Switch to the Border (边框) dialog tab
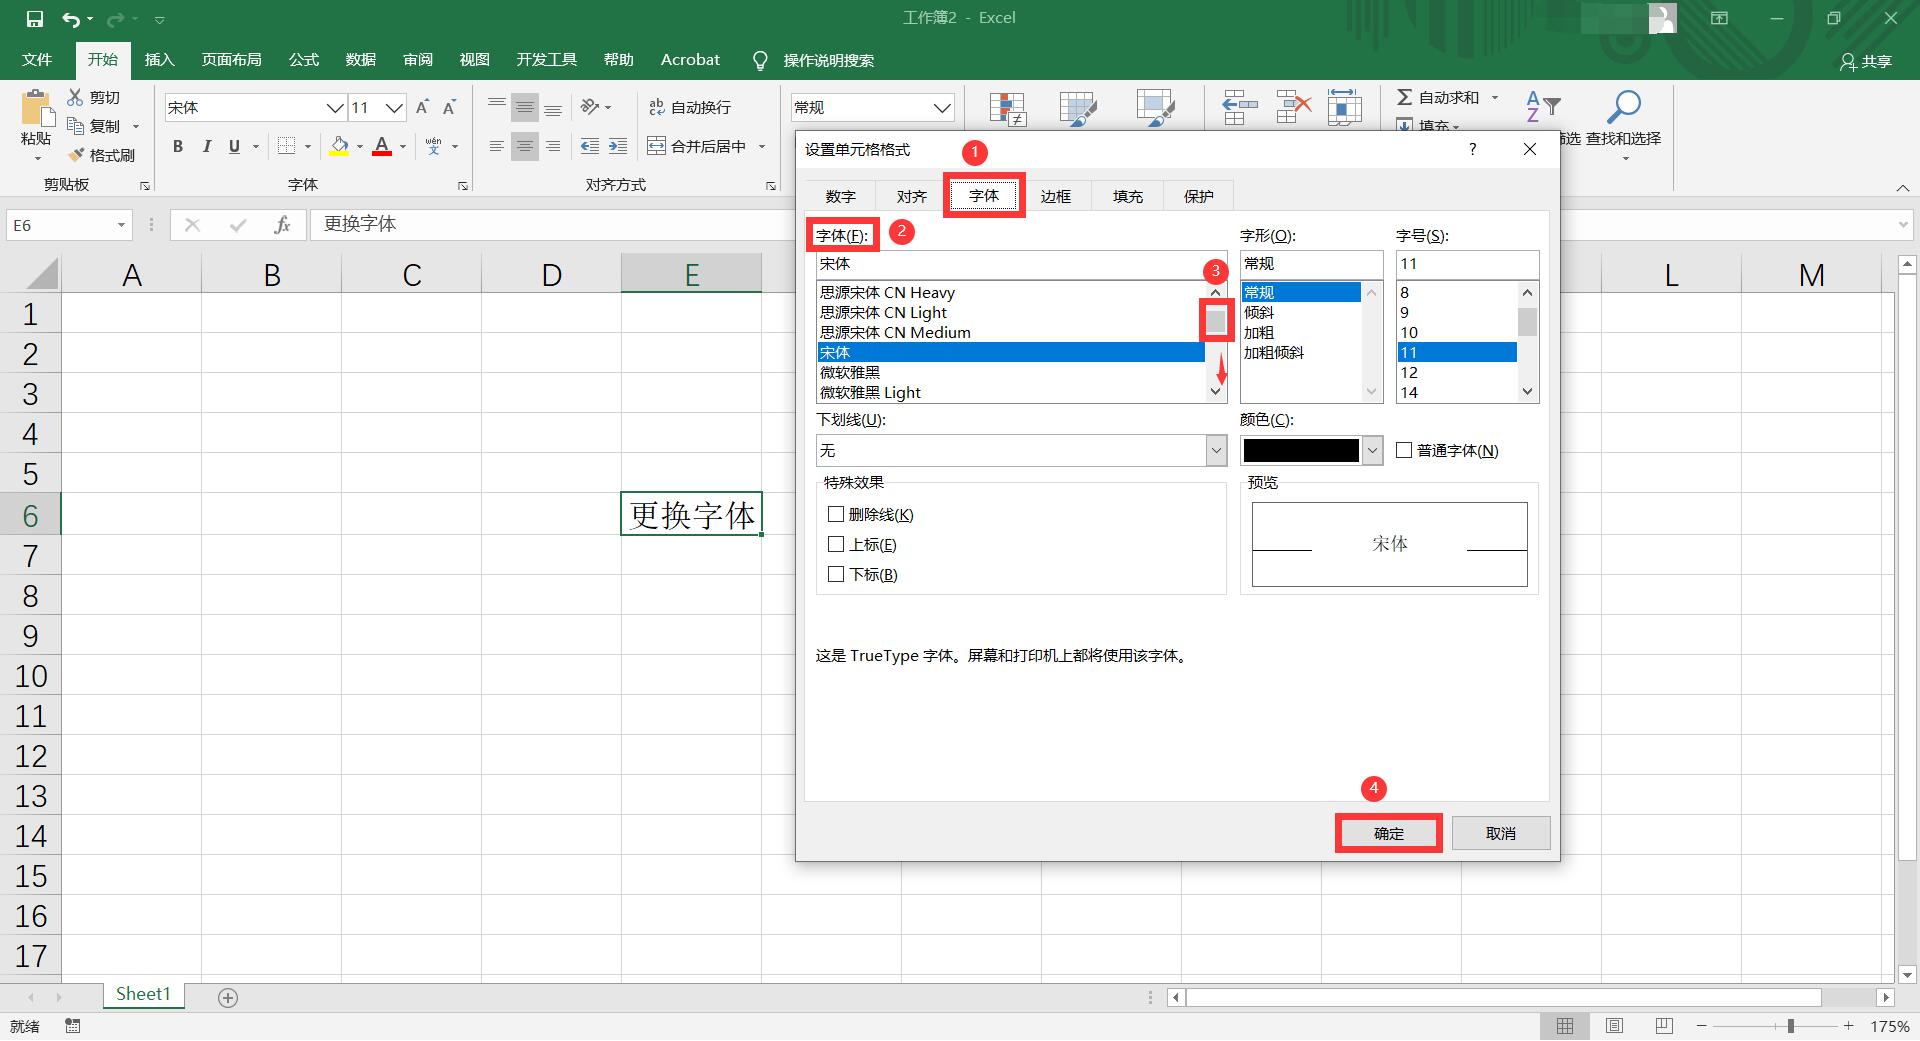 (x=1056, y=196)
